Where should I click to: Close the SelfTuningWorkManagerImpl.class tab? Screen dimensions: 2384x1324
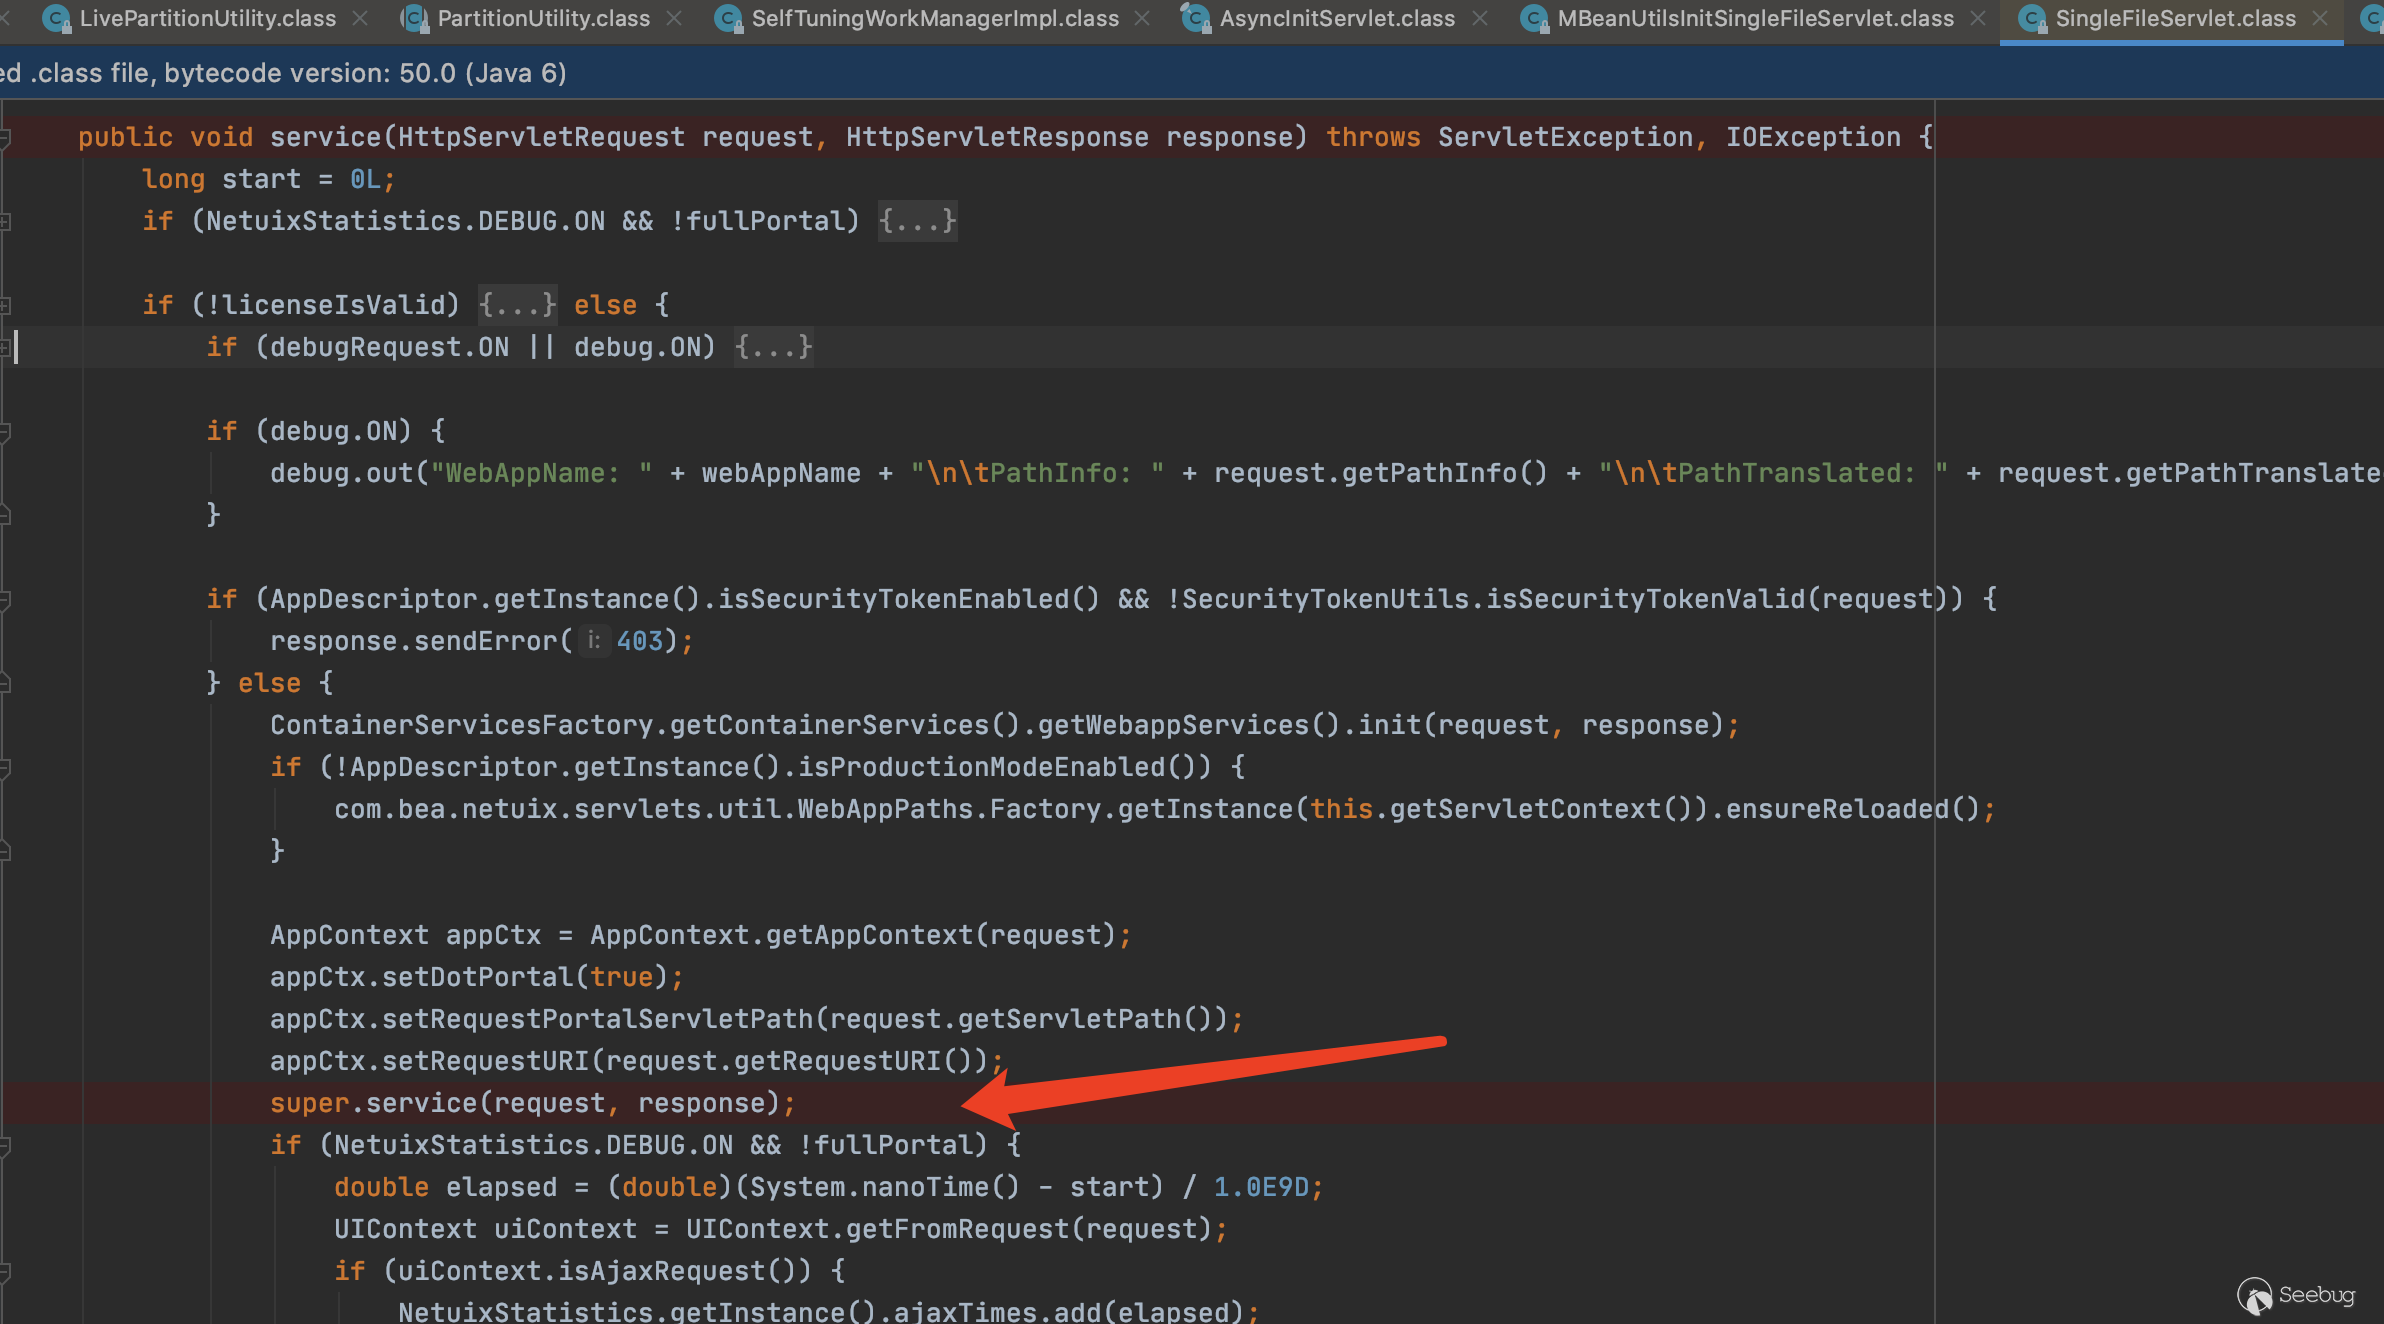coord(1142,19)
